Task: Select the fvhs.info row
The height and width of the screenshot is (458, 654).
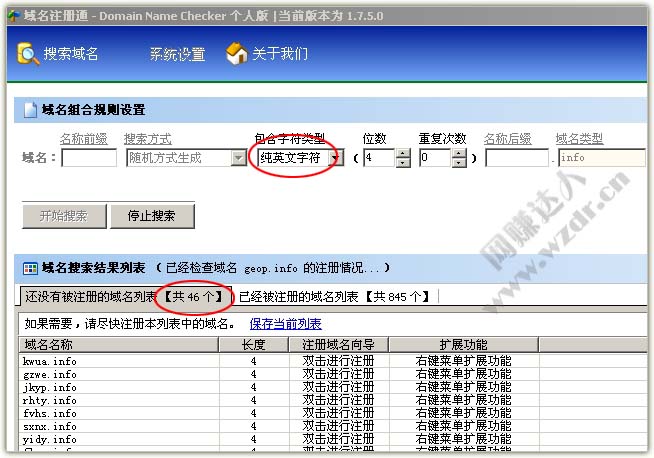Action: tap(333, 413)
